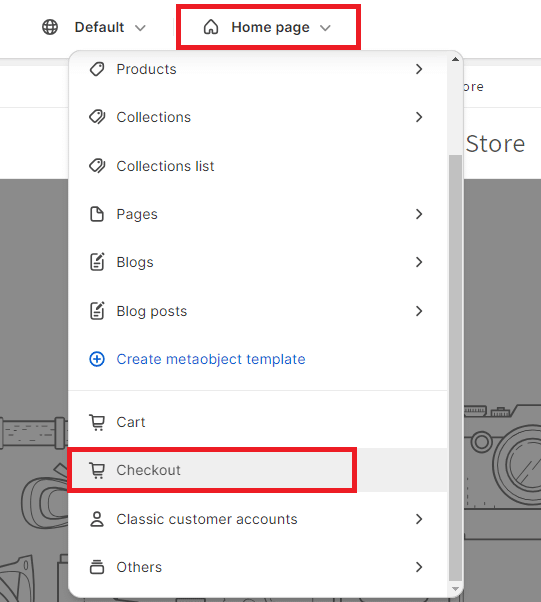This screenshot has height=602, width=541.
Task: Select the Products menu entry
Action: click(x=258, y=69)
